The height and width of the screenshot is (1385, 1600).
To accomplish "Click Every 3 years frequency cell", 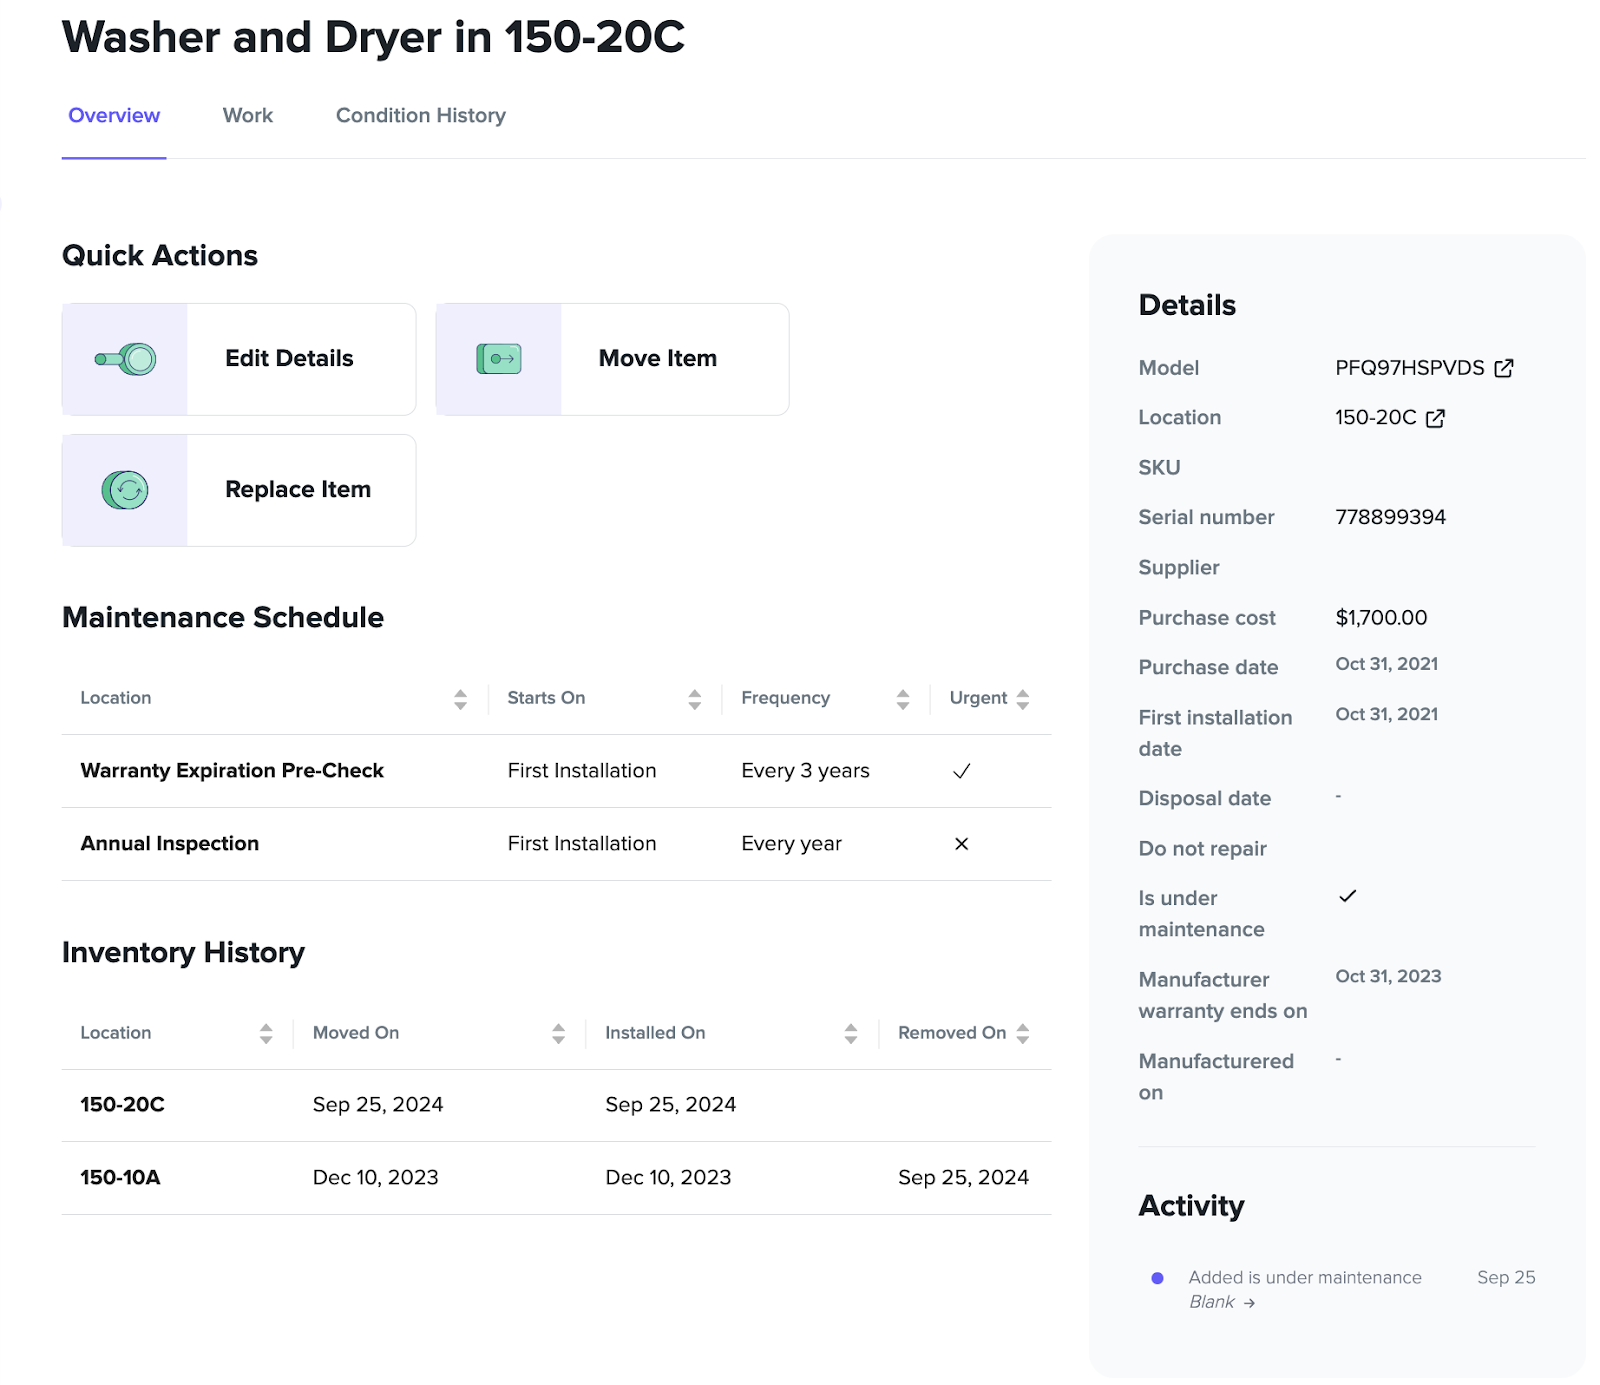I will point(805,771).
